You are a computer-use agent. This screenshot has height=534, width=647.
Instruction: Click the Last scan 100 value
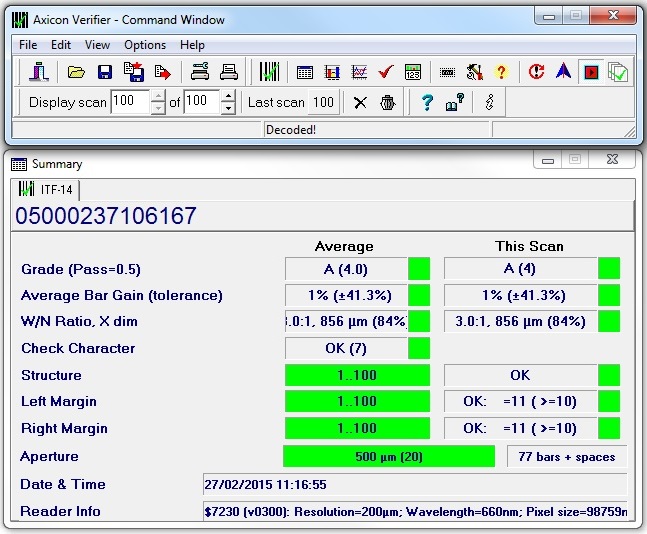tap(323, 102)
